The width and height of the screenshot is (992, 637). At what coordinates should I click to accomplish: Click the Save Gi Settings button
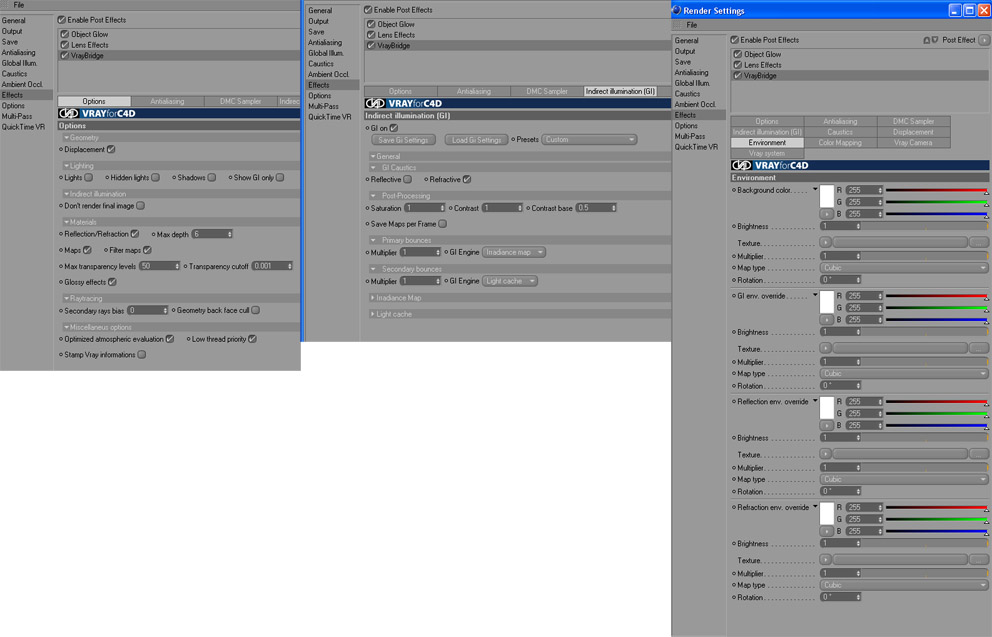[x=403, y=140]
